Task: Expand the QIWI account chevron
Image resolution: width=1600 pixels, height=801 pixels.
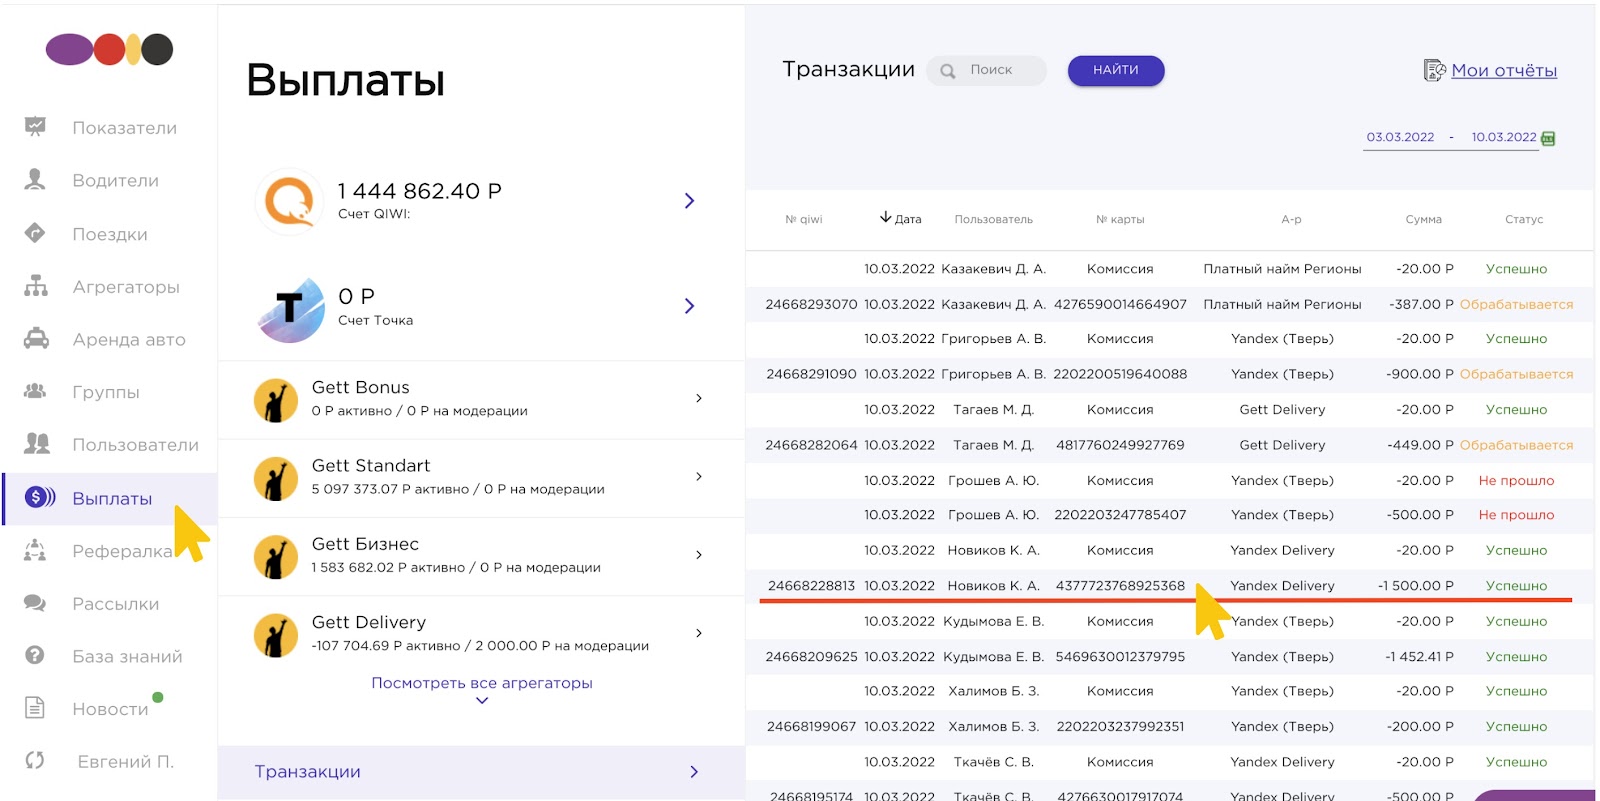Action: pos(689,201)
